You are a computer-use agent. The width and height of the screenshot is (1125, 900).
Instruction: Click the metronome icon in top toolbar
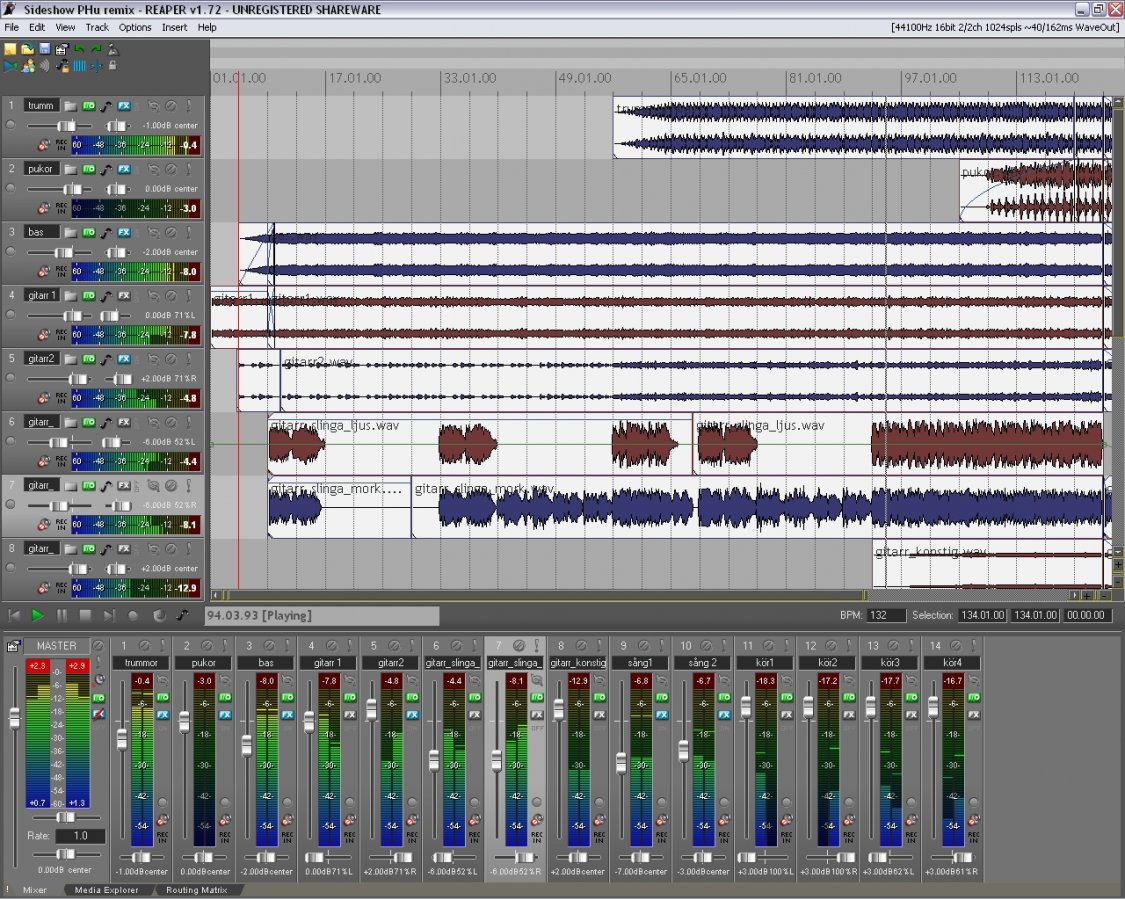[113, 48]
